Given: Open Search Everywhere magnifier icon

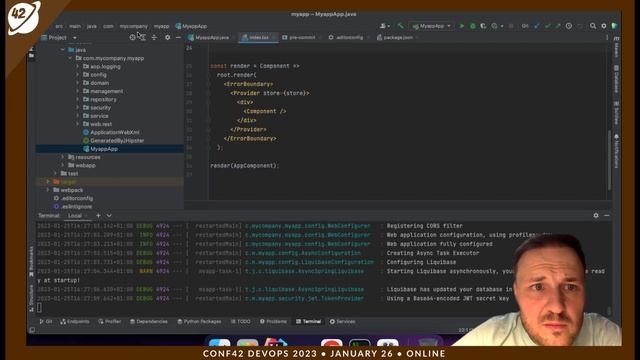Looking at the screenshot, I should coord(593,26).
